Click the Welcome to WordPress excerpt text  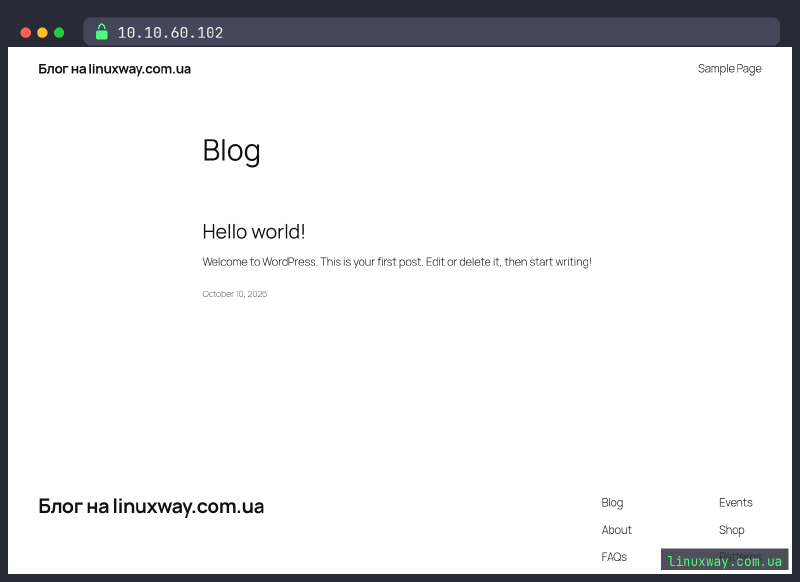[396, 262]
